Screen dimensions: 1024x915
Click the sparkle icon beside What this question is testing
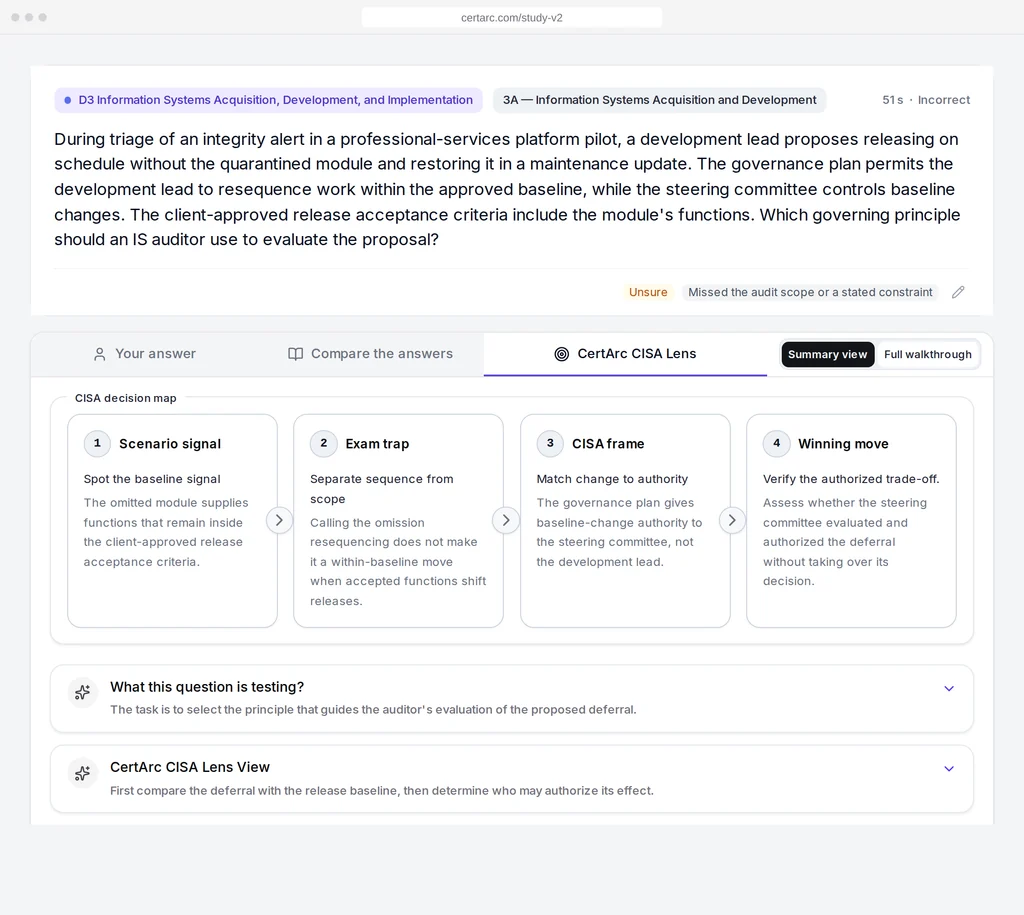(82, 692)
